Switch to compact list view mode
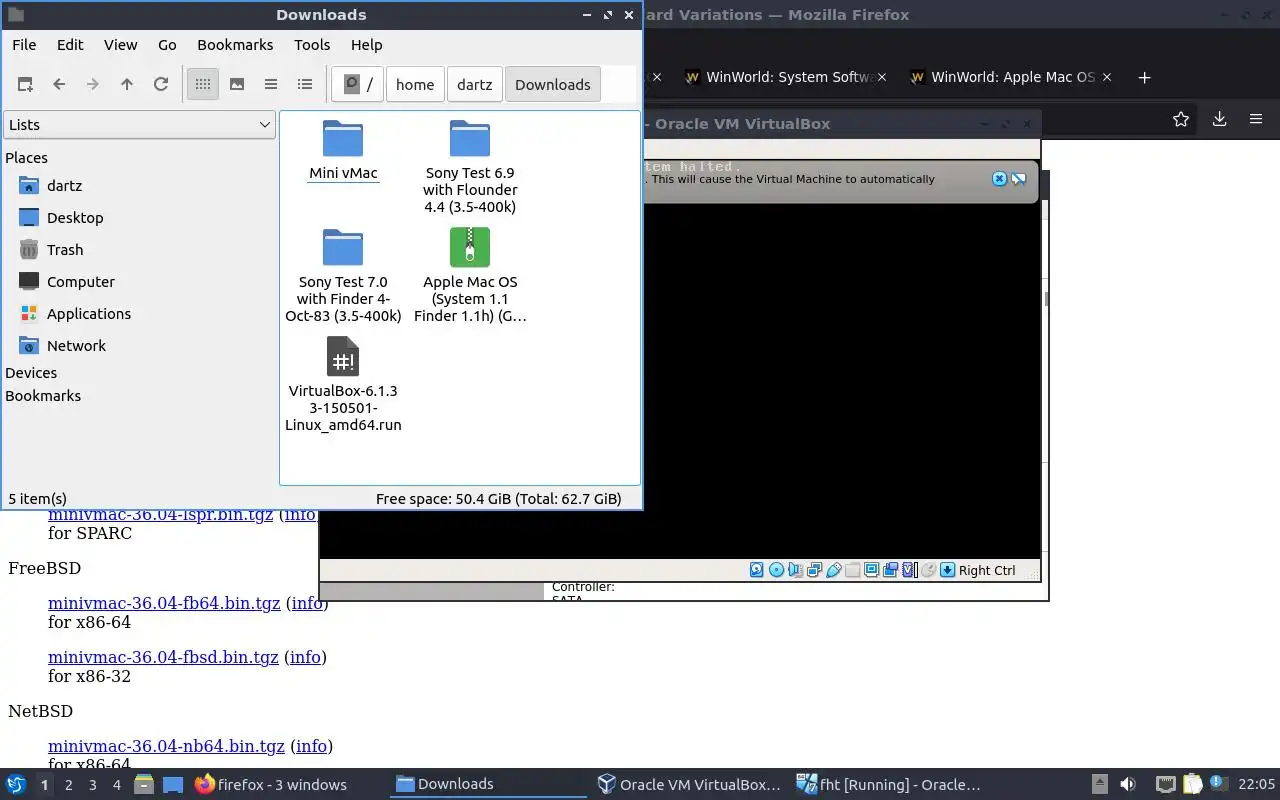This screenshot has width=1280, height=800. (271, 85)
